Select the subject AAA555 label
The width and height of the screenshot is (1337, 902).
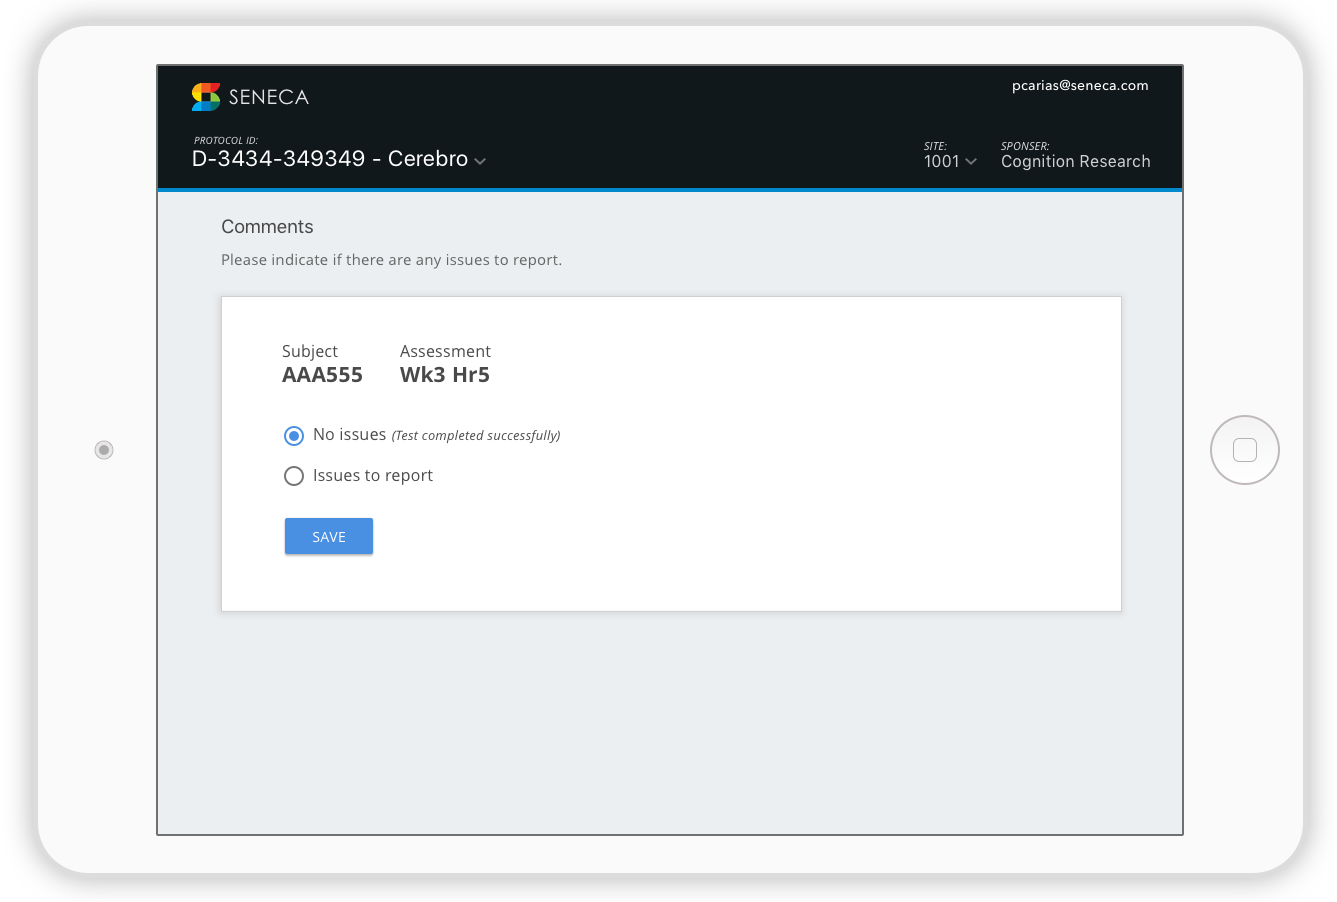tap(322, 374)
